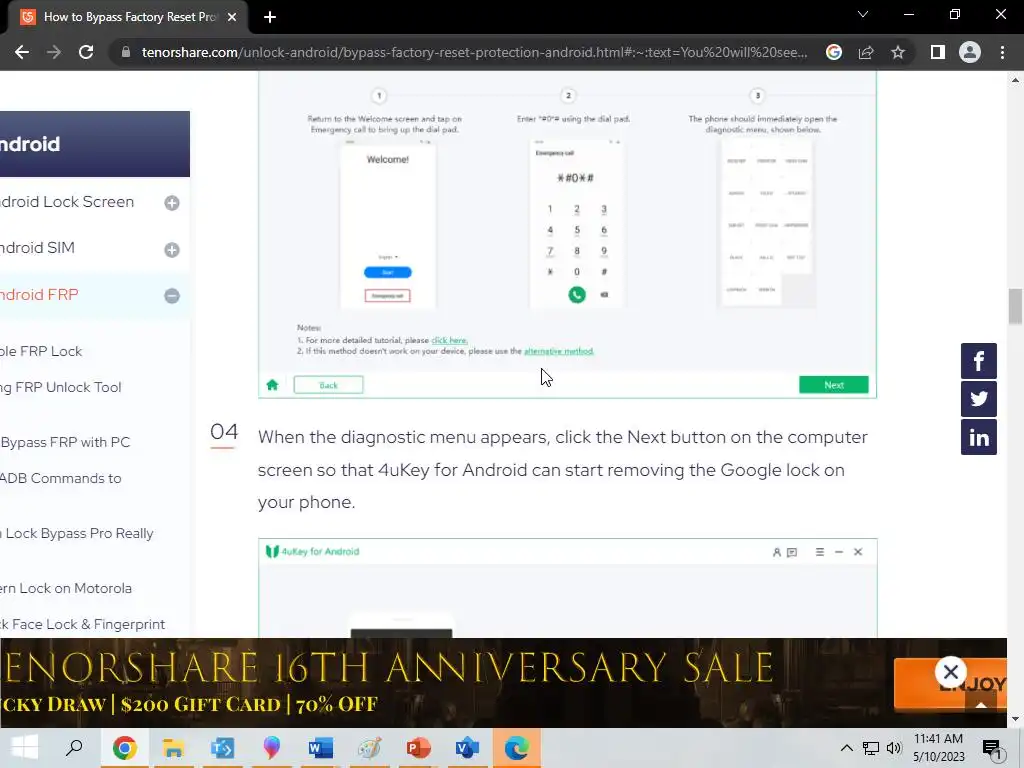This screenshot has height=768, width=1024.
Task: Expand Android SIM section
Action: click(x=172, y=250)
